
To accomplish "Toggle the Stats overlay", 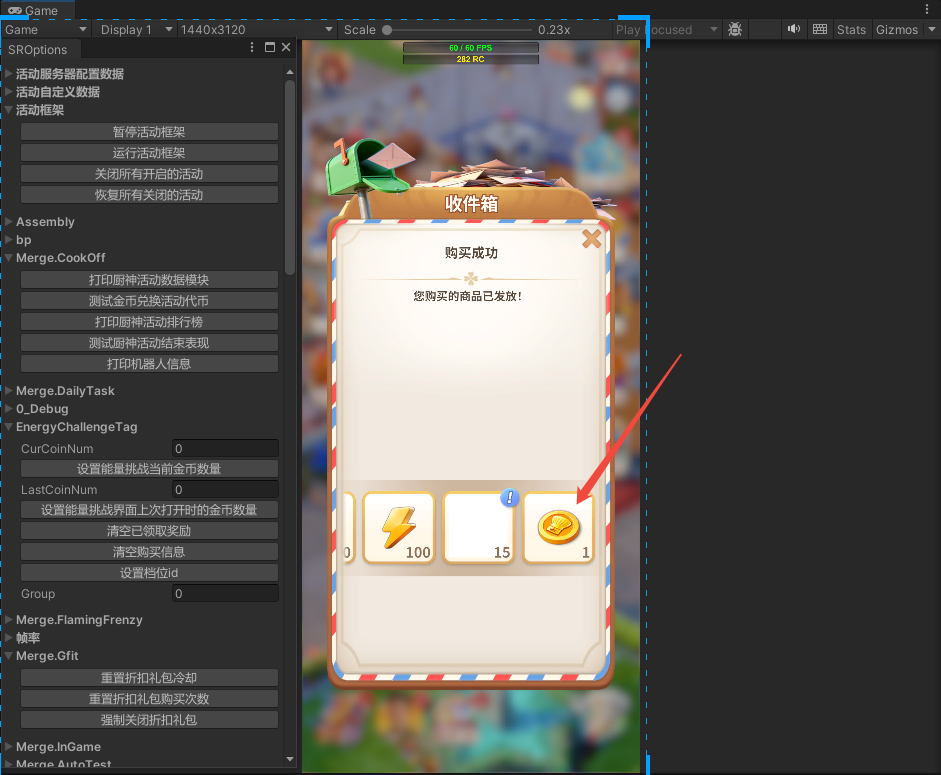I will click(851, 30).
